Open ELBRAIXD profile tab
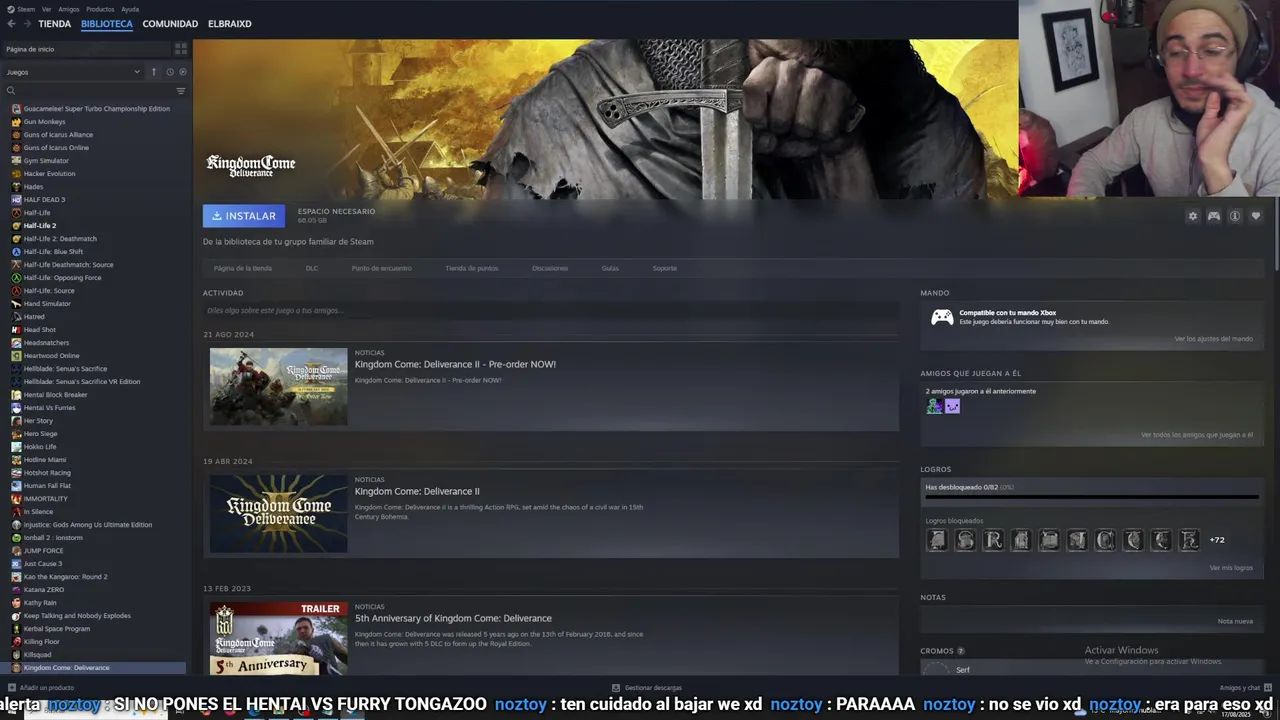1280x720 pixels. 229,23
